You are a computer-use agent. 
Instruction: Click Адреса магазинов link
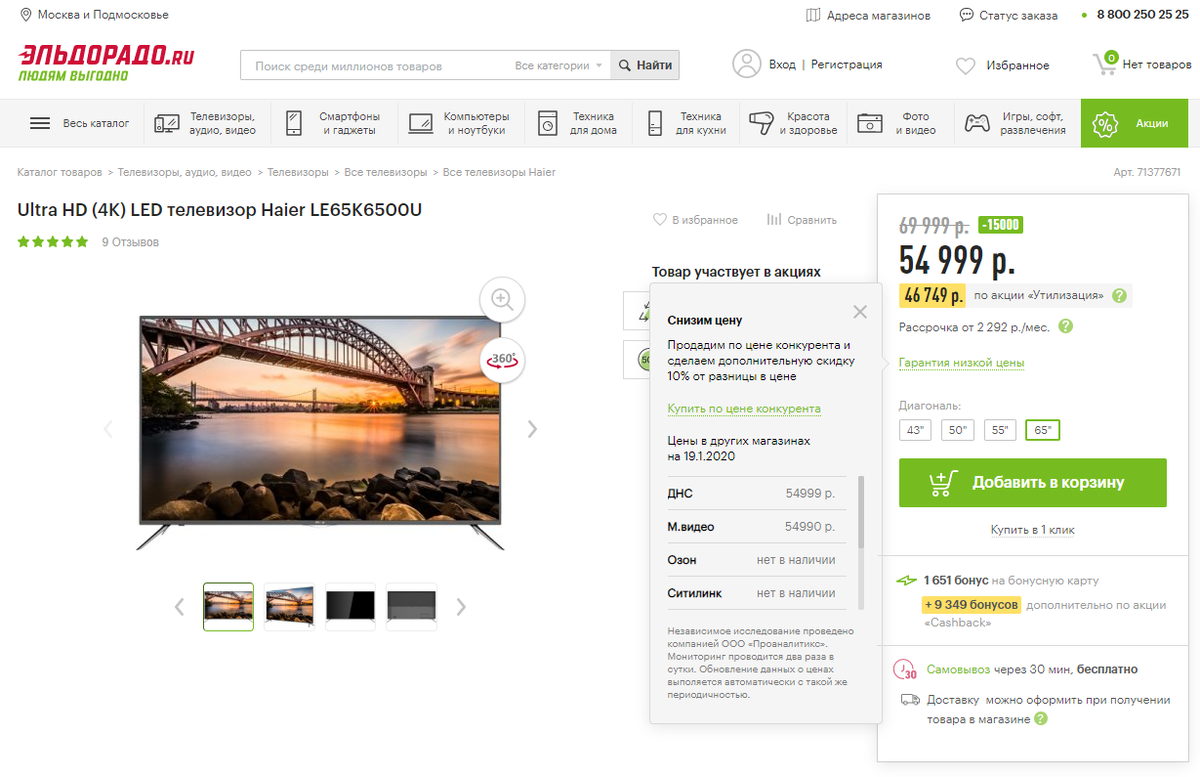point(879,15)
